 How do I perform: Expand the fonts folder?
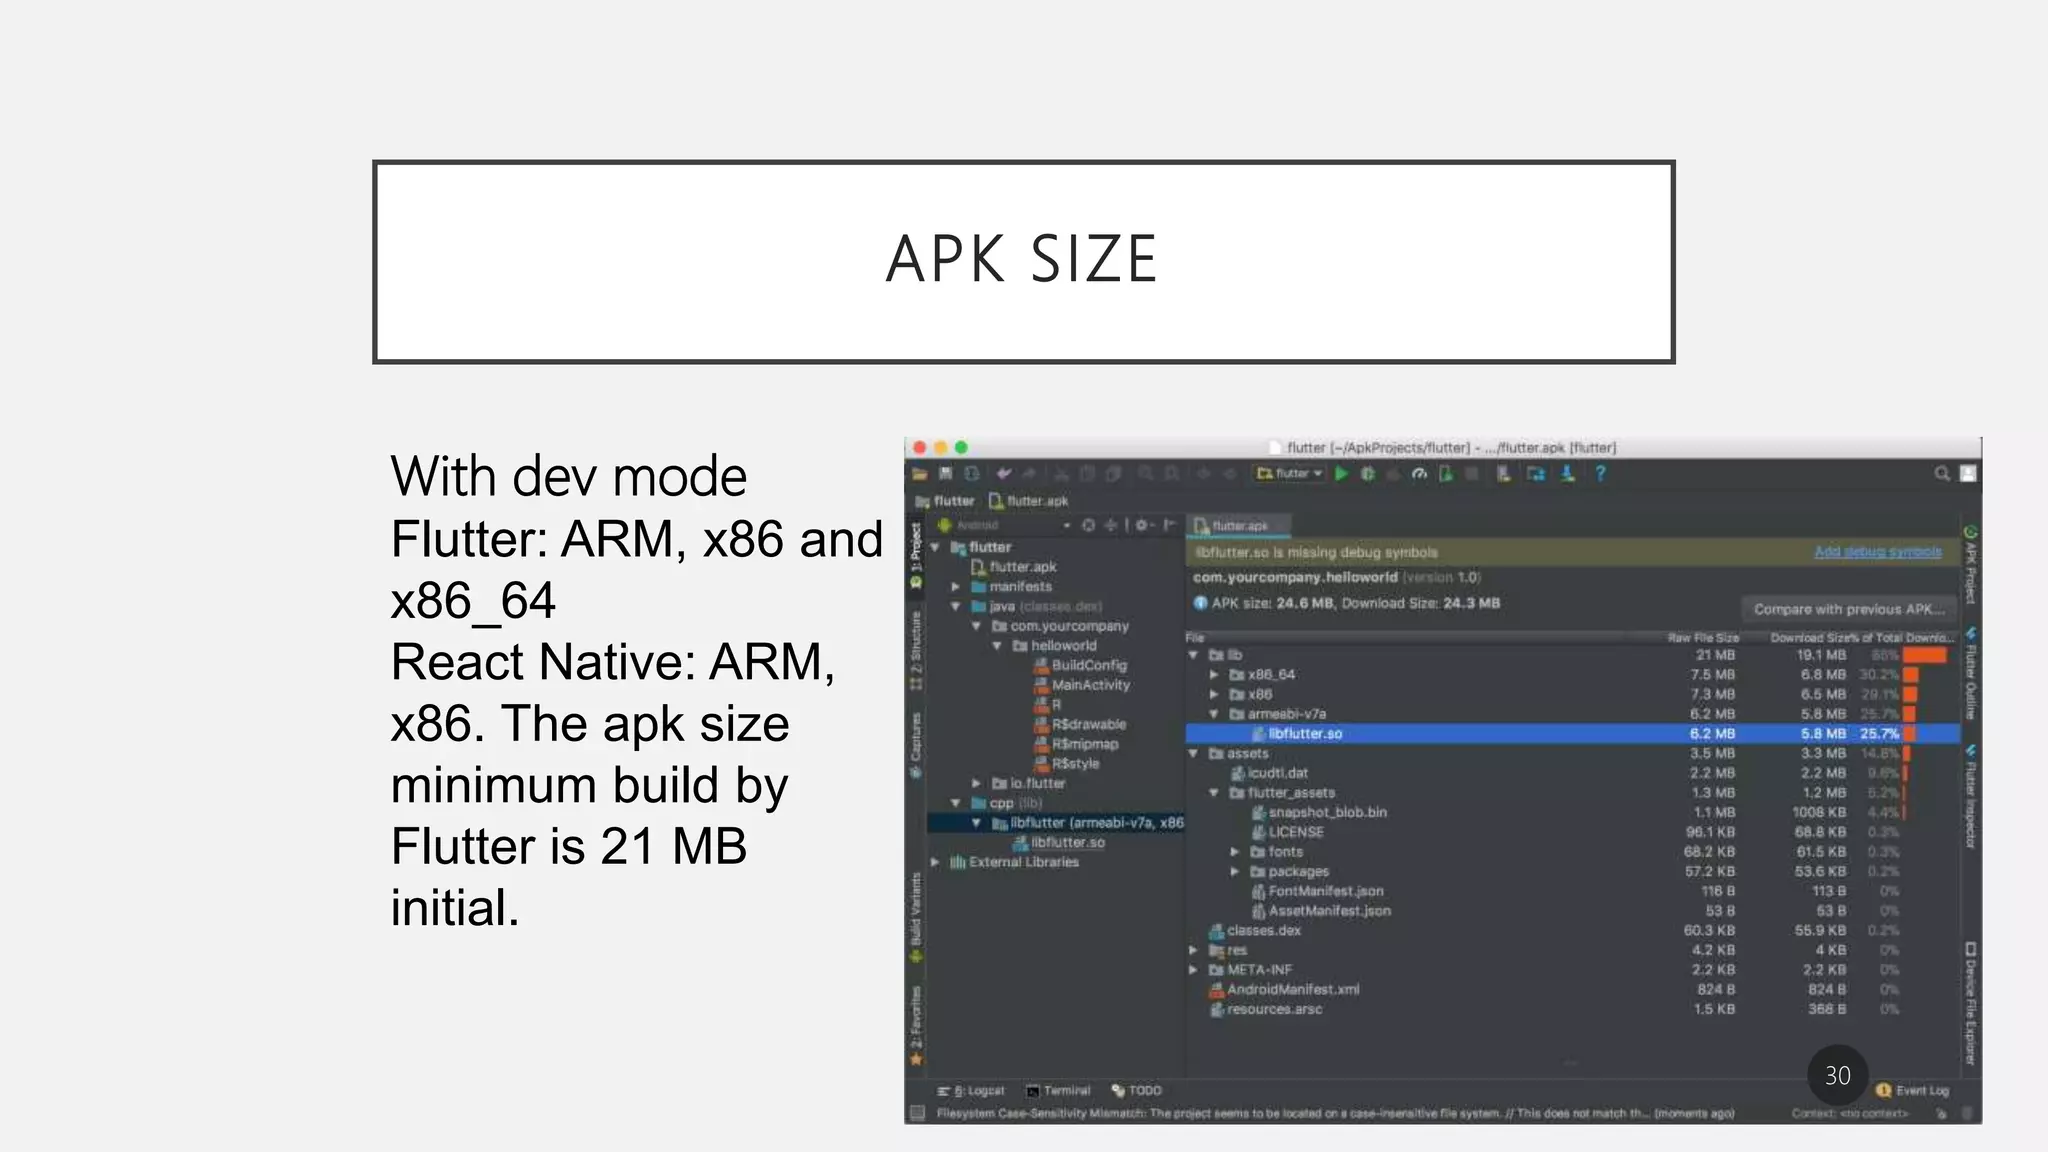[1235, 852]
